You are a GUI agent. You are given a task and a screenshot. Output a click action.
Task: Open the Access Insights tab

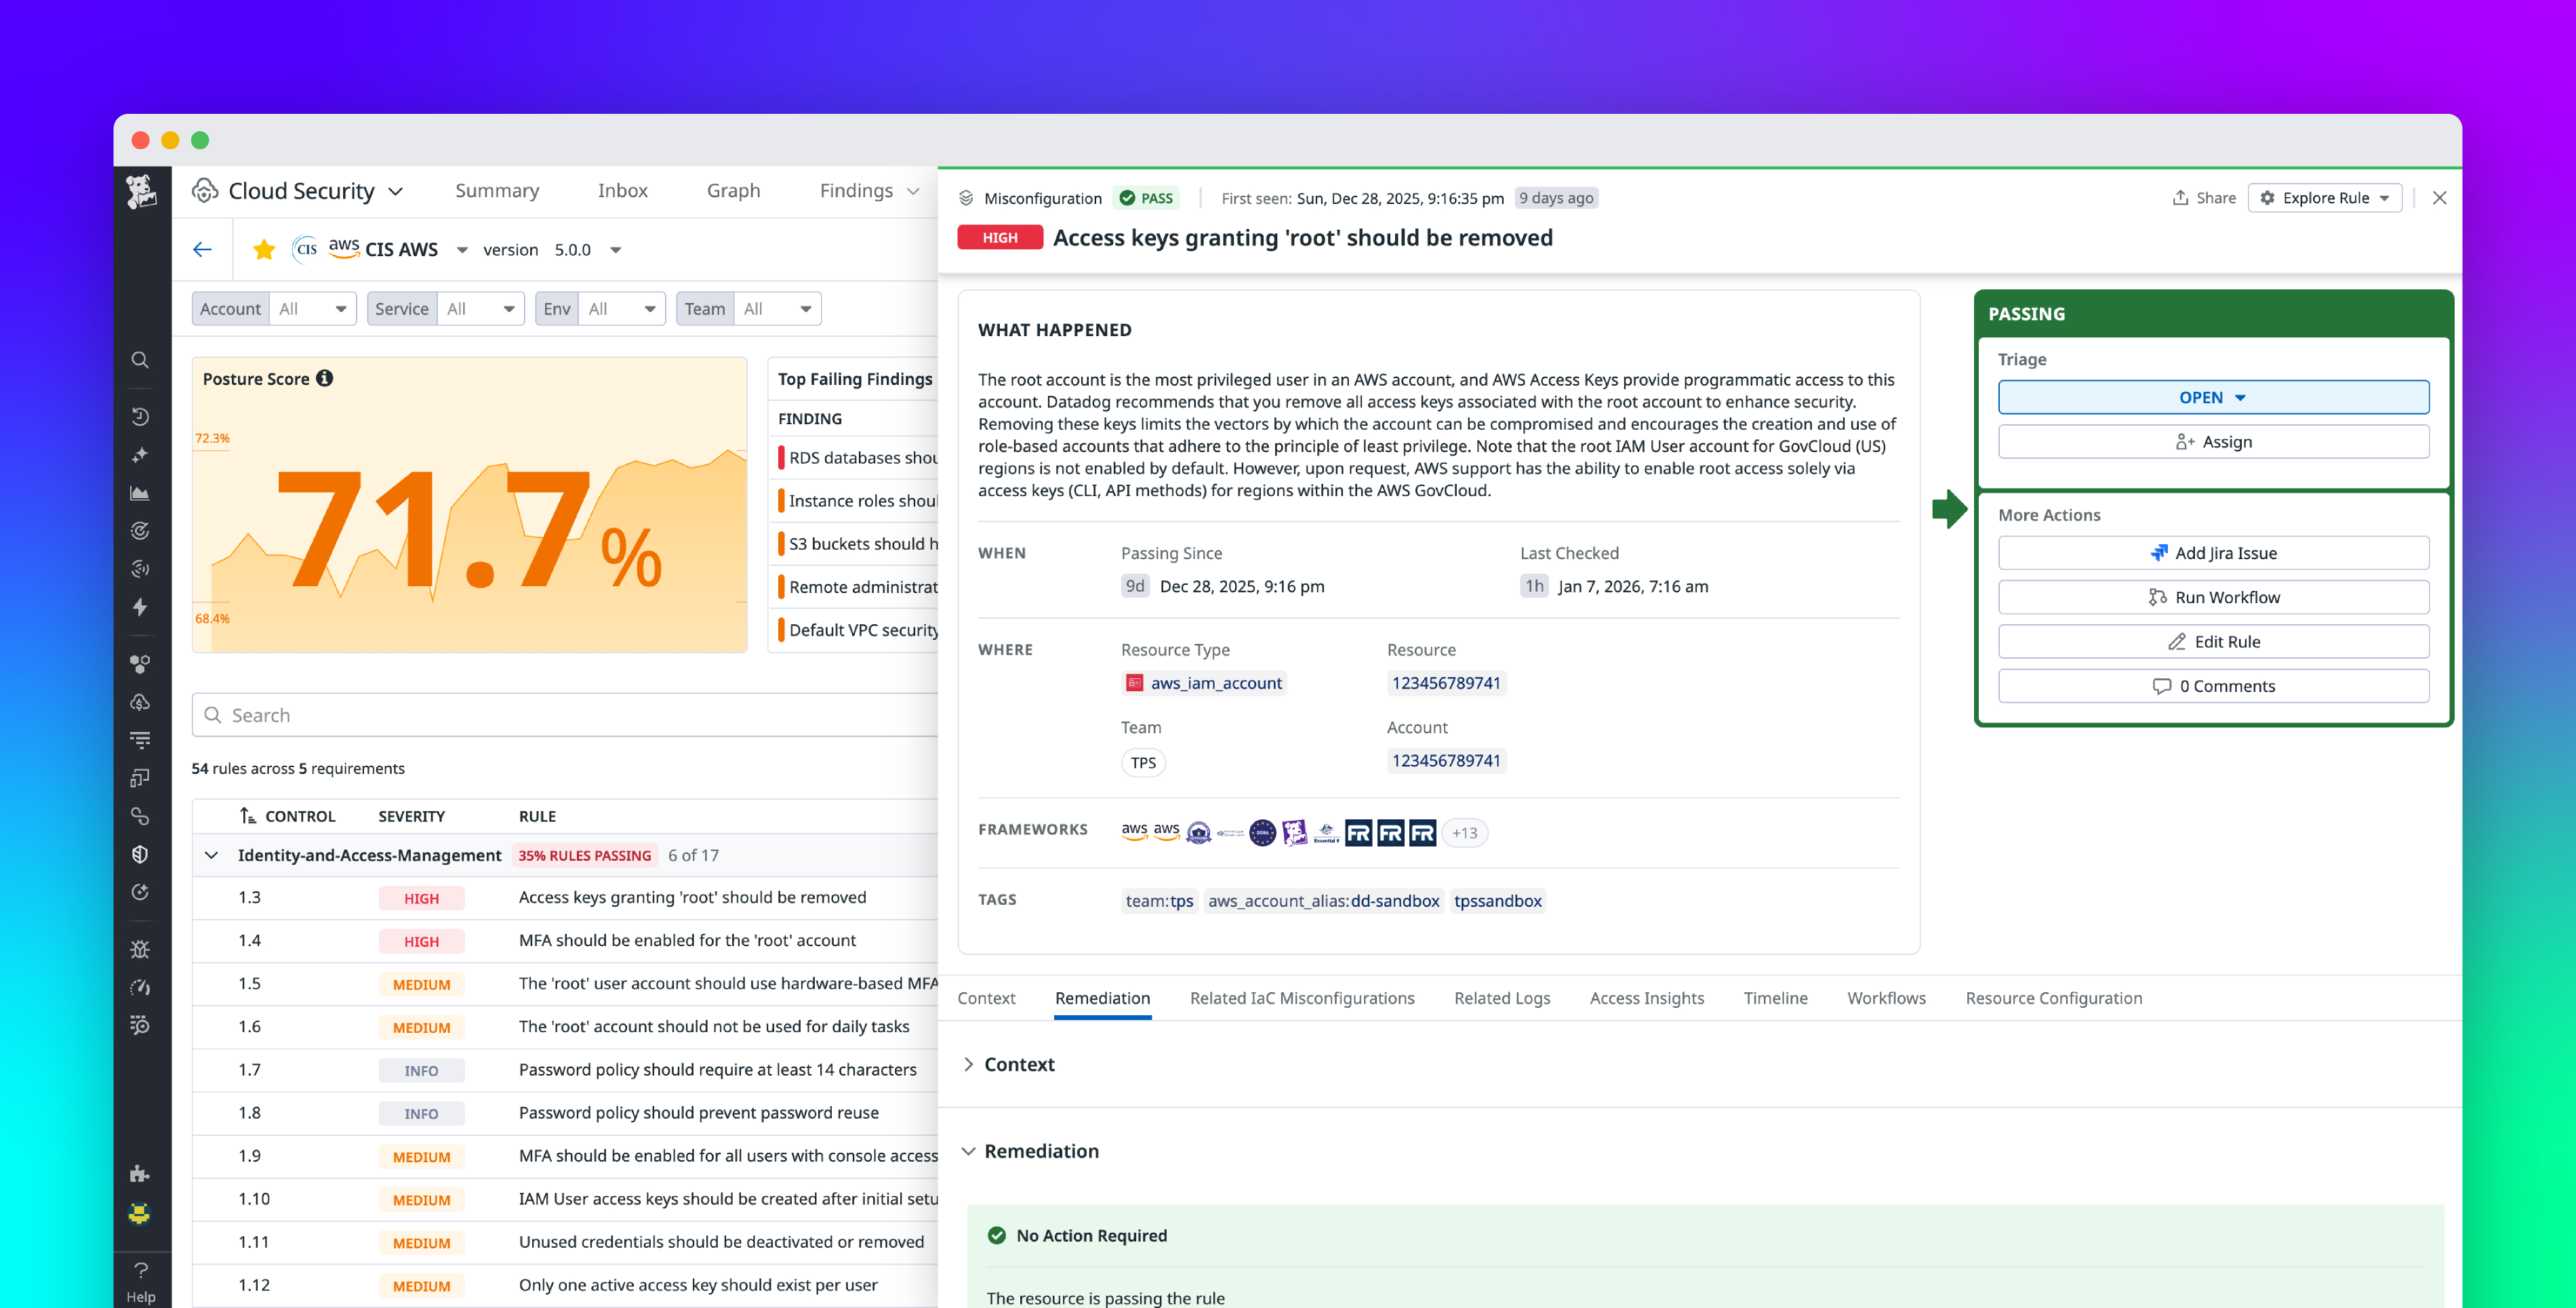coord(1646,998)
